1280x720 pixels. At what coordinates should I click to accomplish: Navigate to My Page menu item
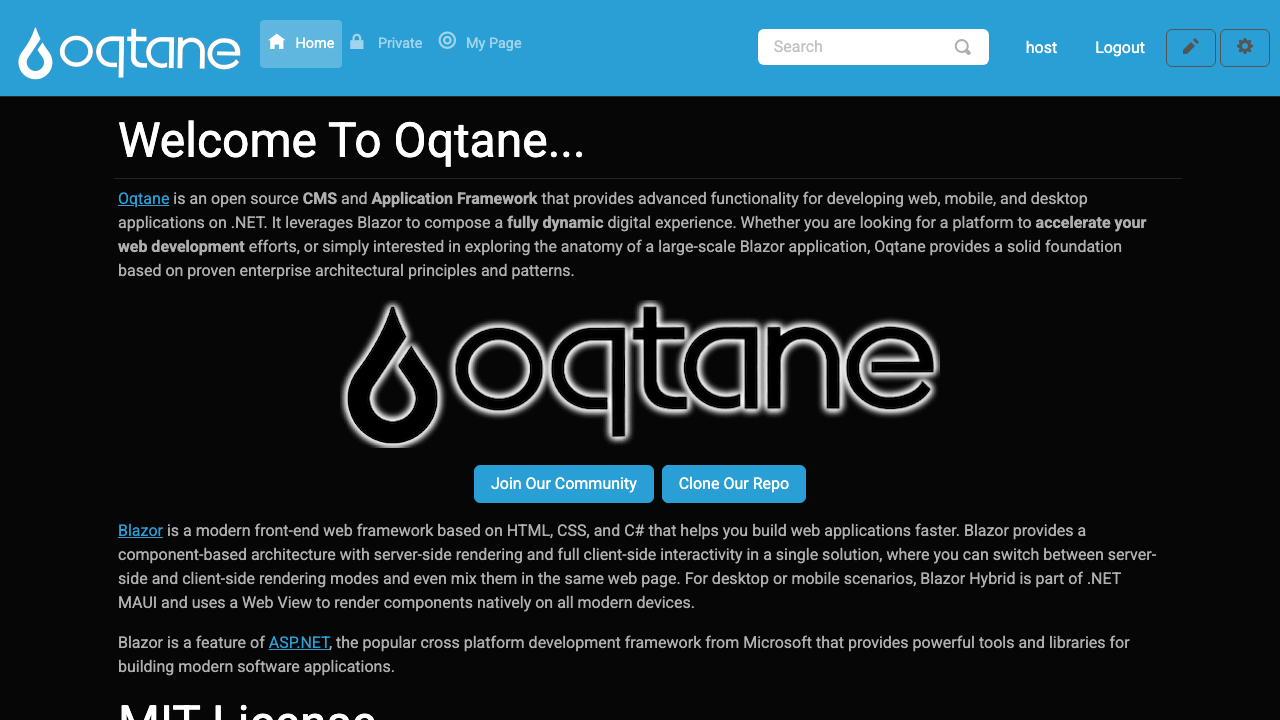pos(480,44)
